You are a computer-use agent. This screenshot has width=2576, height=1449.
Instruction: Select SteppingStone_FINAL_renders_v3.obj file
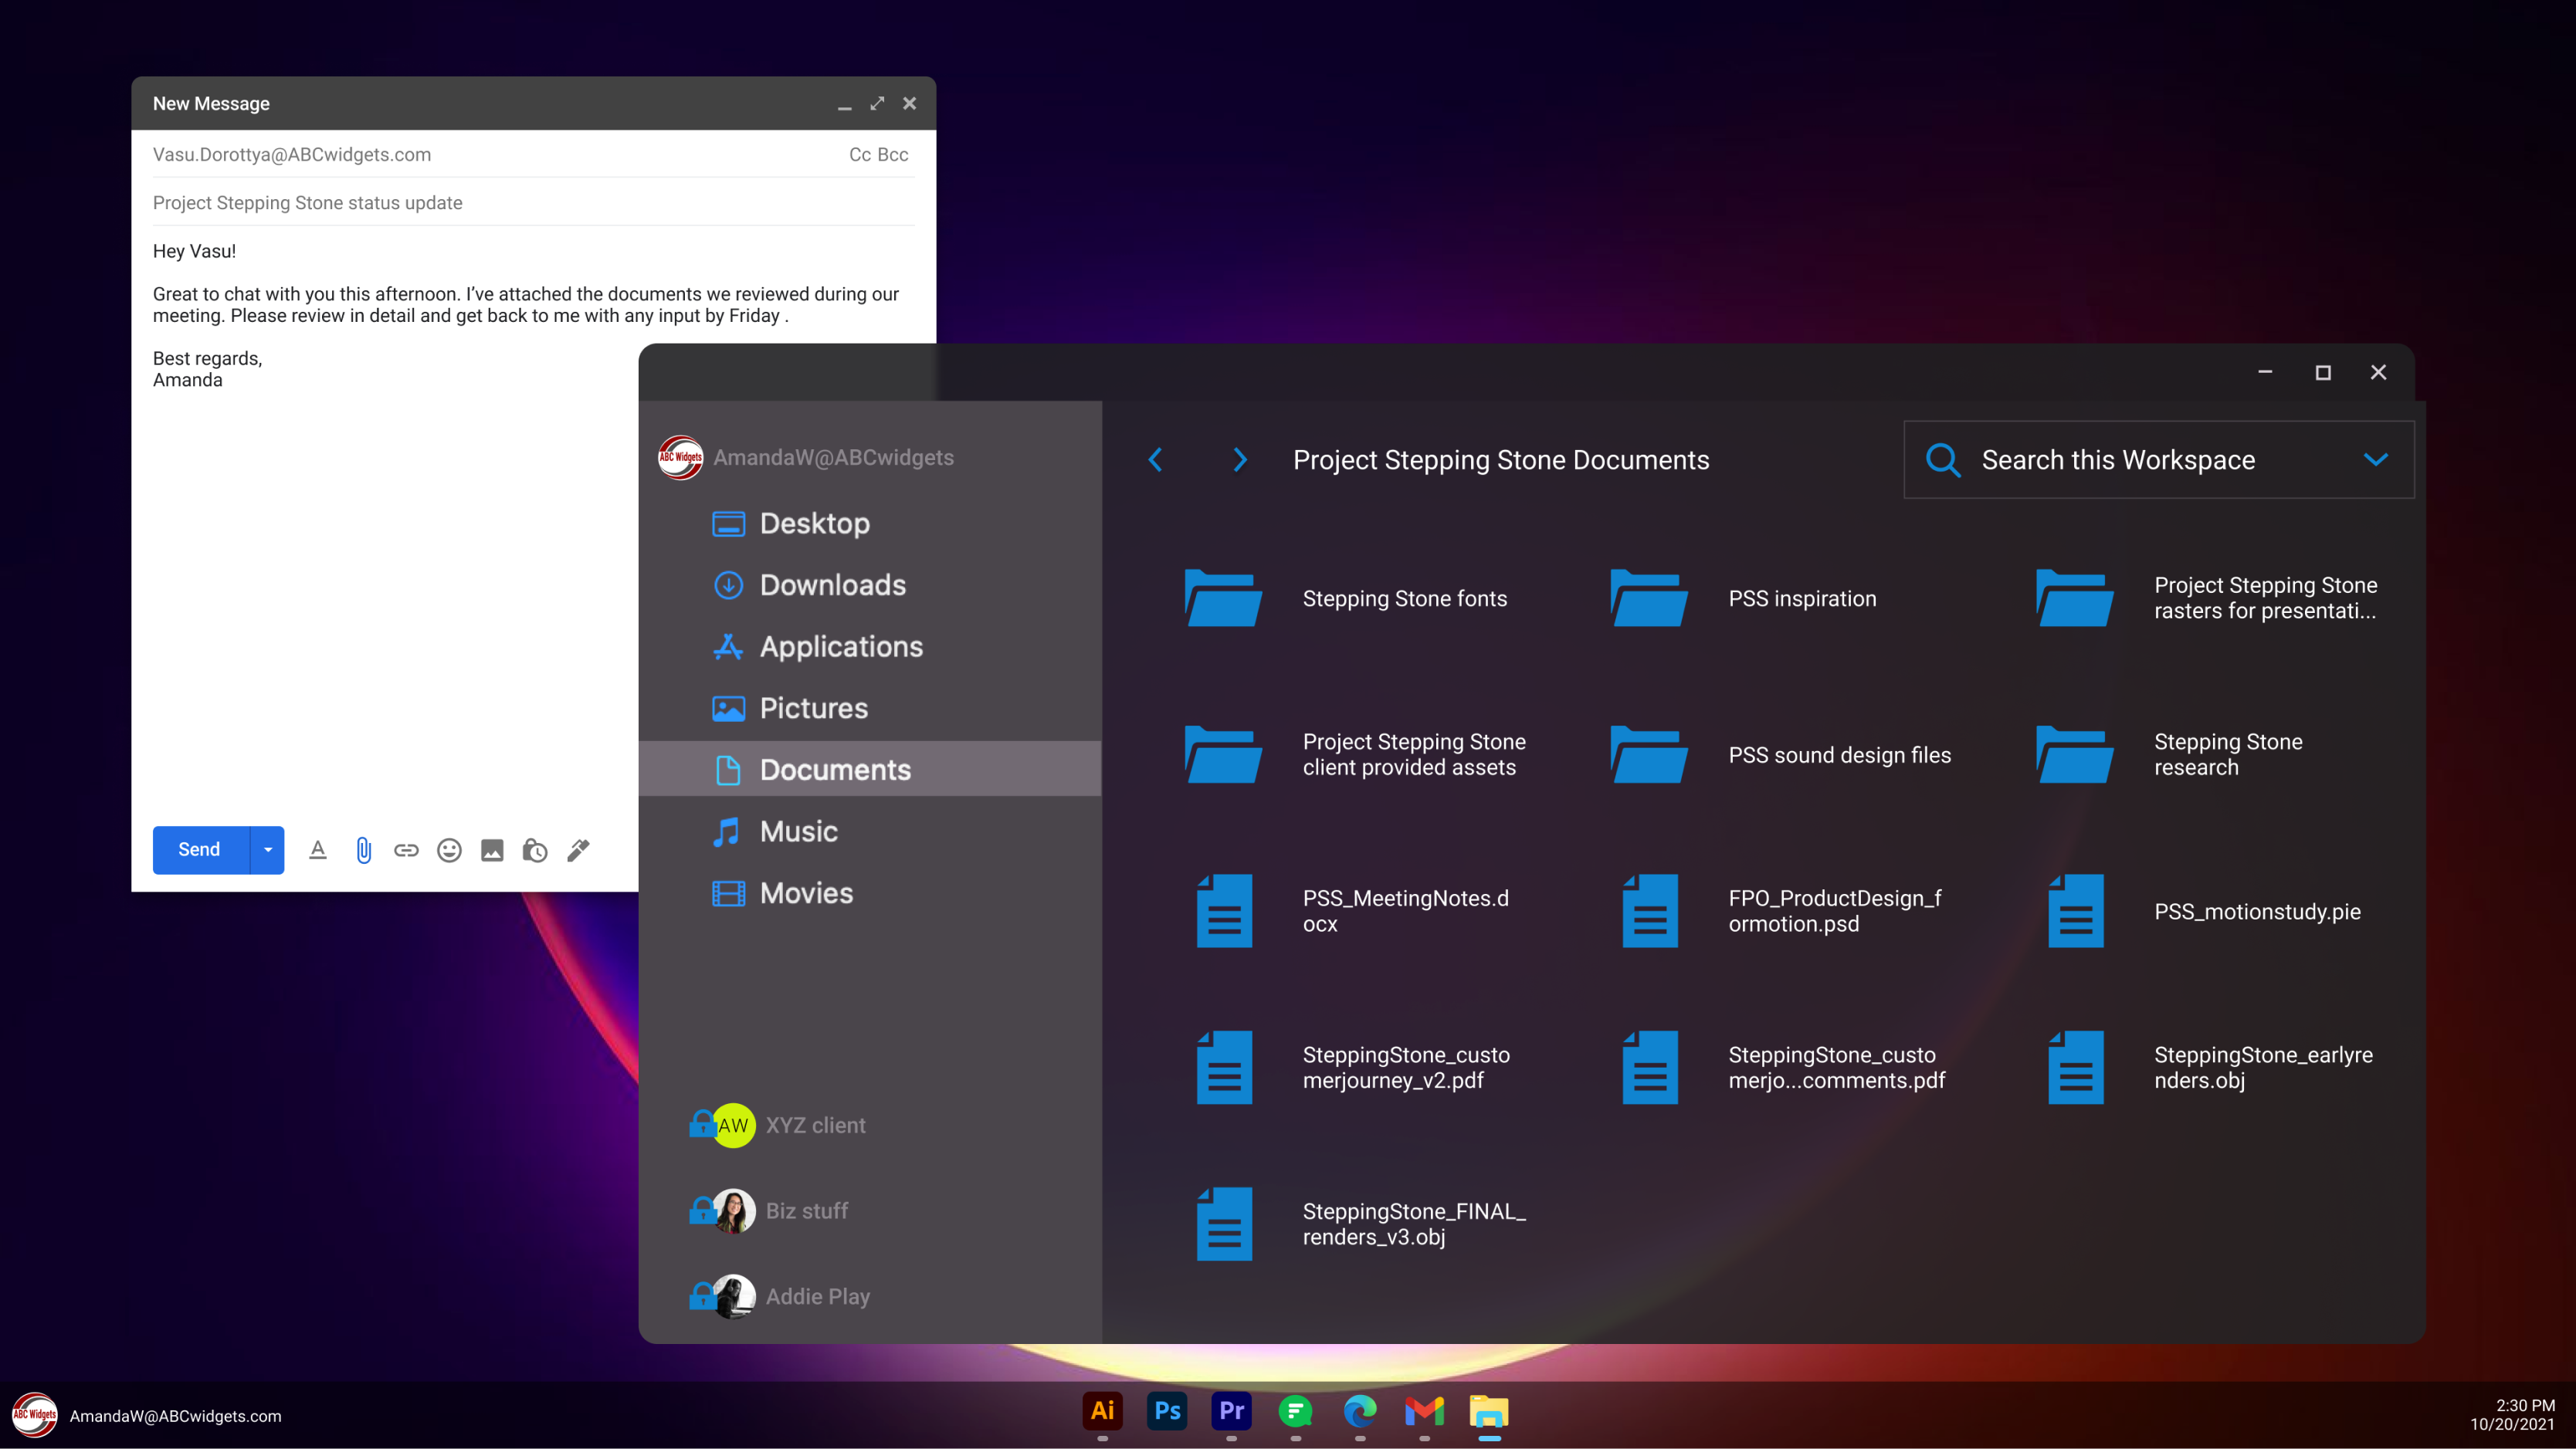[x=1361, y=1224]
